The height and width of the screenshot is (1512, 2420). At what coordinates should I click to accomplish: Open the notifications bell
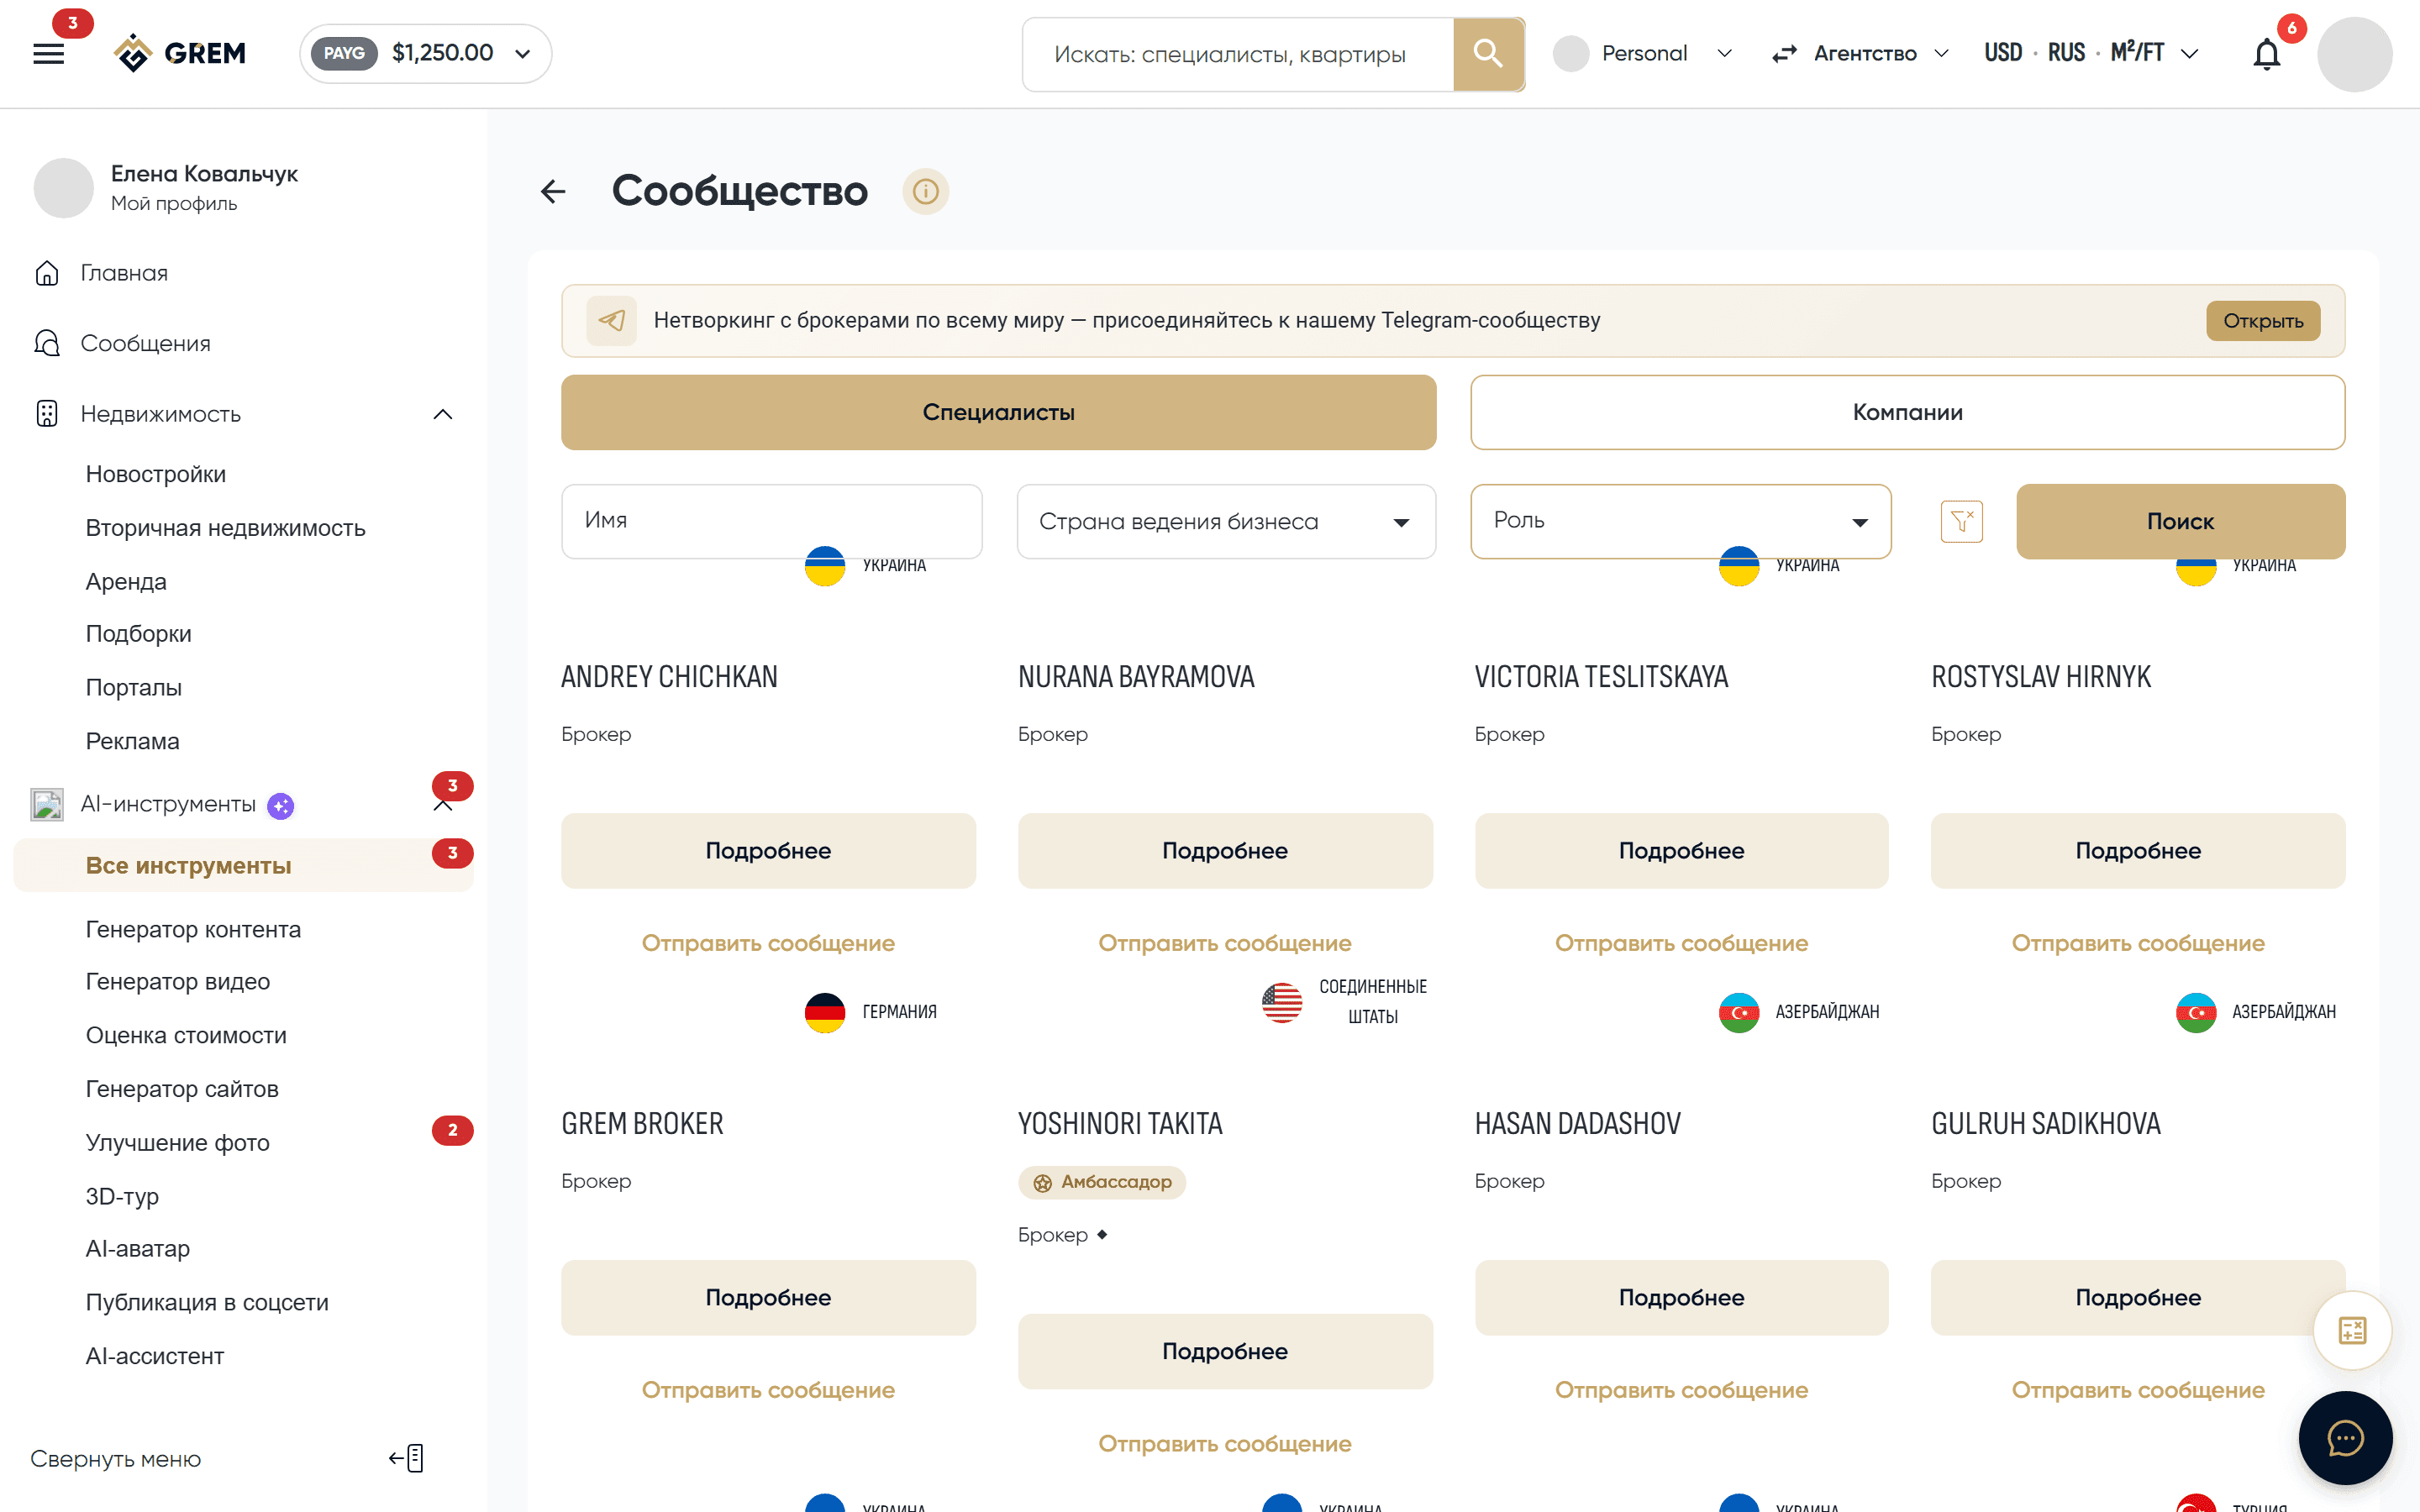(x=2266, y=54)
